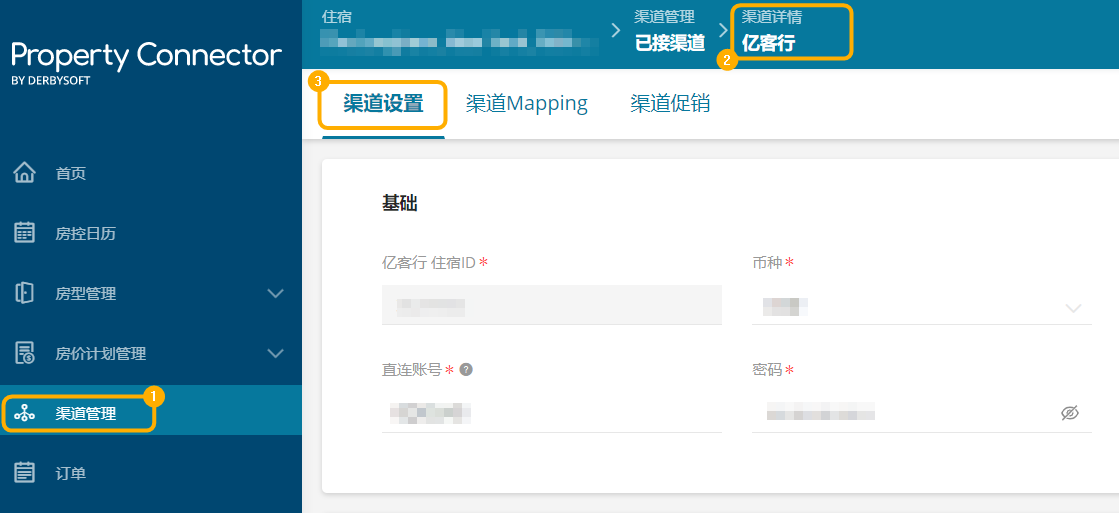Click the 房价计划管理 document icon
Viewport: 1119px width, 513px height.
(x=24, y=352)
